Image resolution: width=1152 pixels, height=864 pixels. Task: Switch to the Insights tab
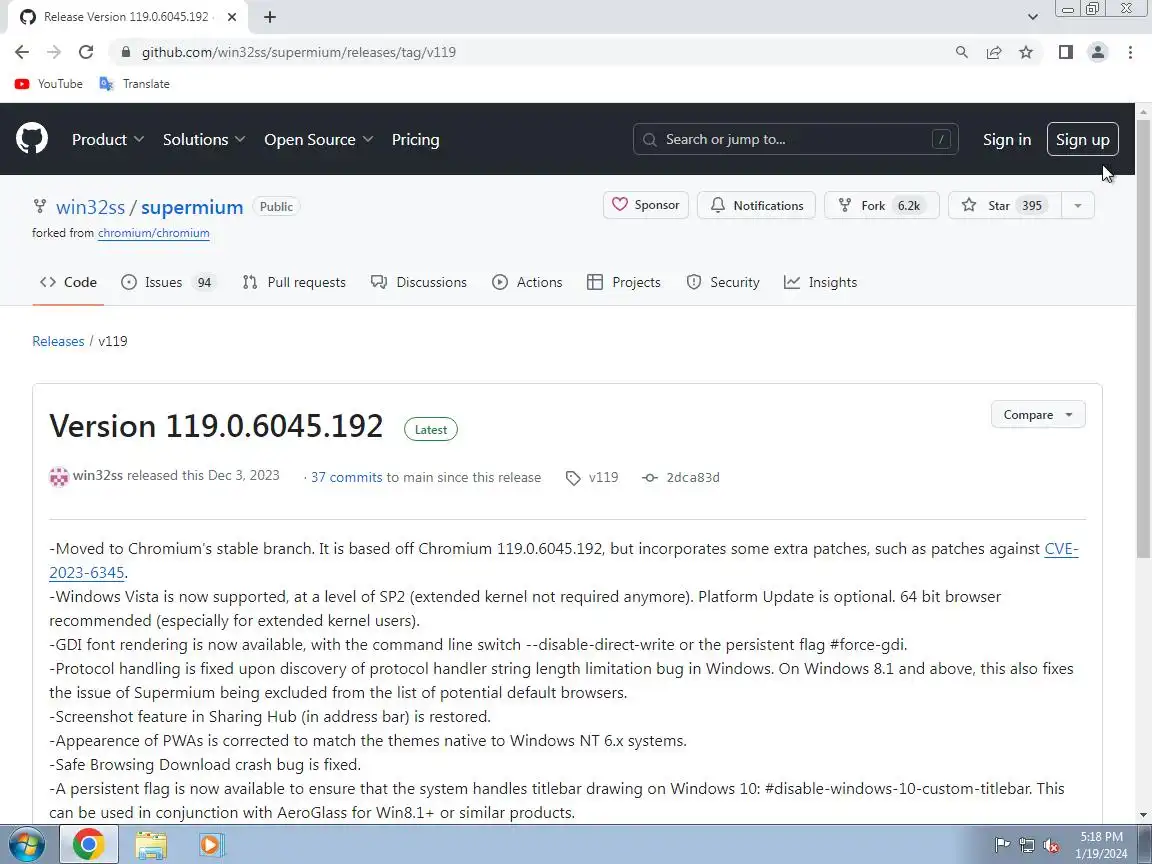pos(821,282)
